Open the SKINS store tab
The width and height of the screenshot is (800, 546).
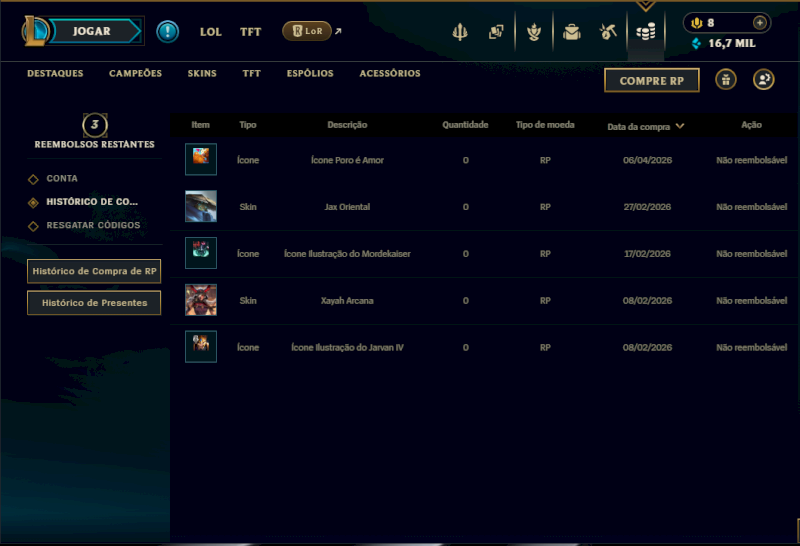[x=202, y=73]
